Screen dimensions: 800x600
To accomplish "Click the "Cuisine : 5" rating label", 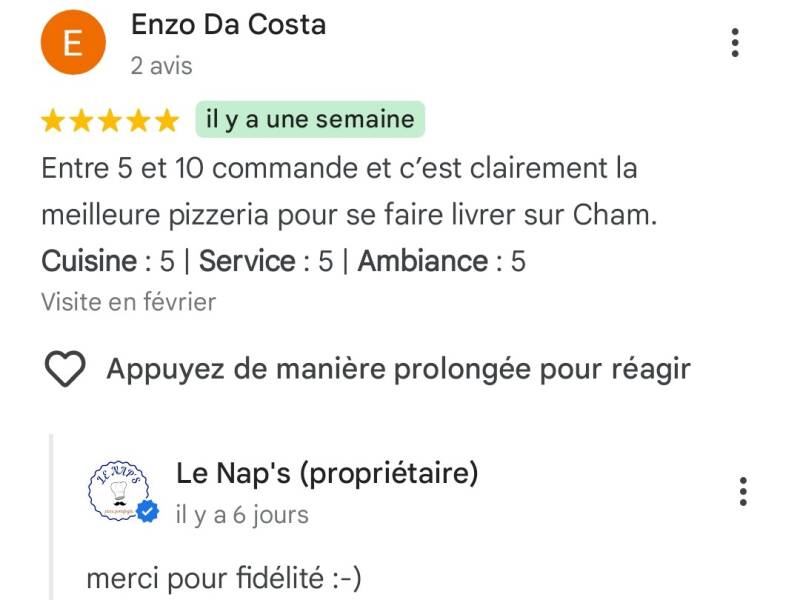I will (108, 262).
